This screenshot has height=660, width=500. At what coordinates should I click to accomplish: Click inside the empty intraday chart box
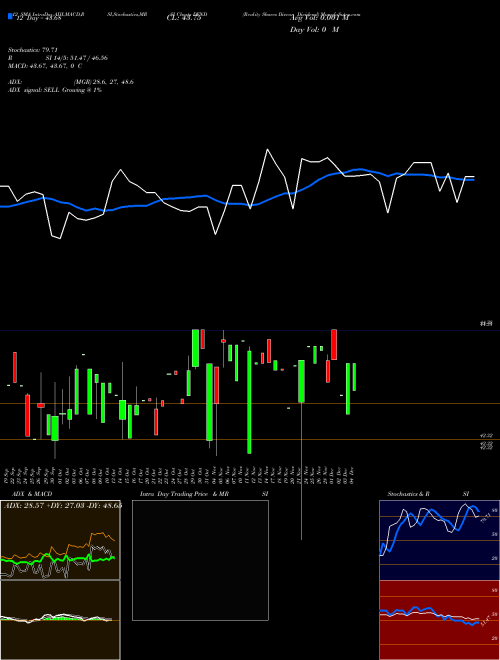[x=200, y=560]
